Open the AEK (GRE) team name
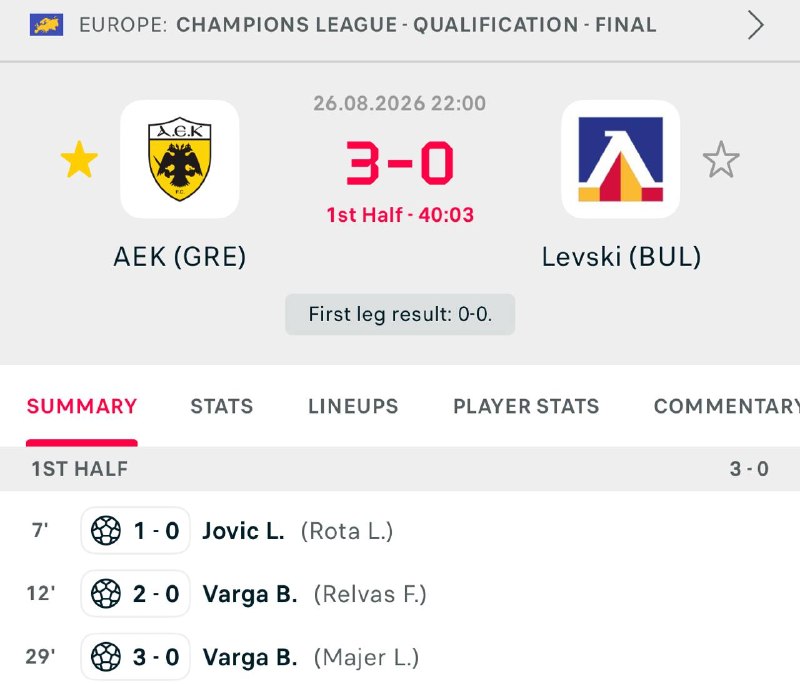800x684 pixels. point(180,257)
